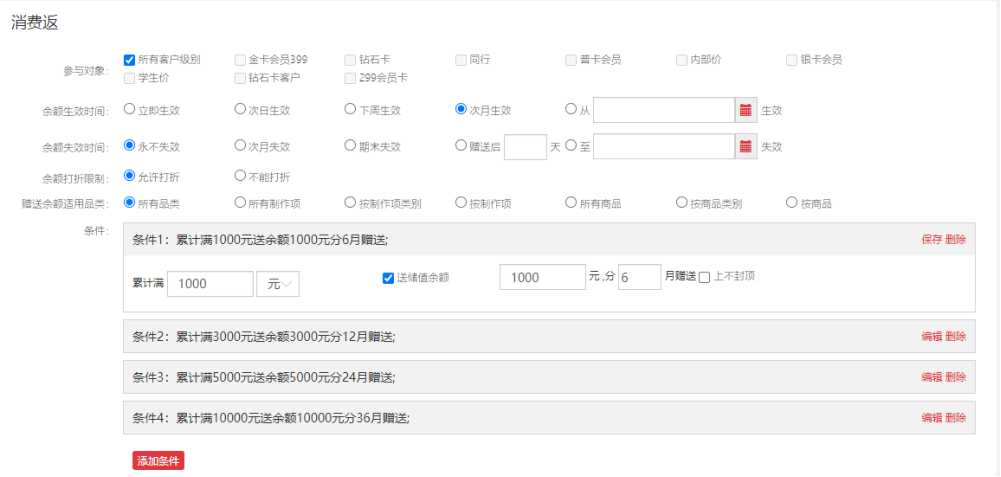
Task: Select 所有品类 radio option
Action: (130, 202)
